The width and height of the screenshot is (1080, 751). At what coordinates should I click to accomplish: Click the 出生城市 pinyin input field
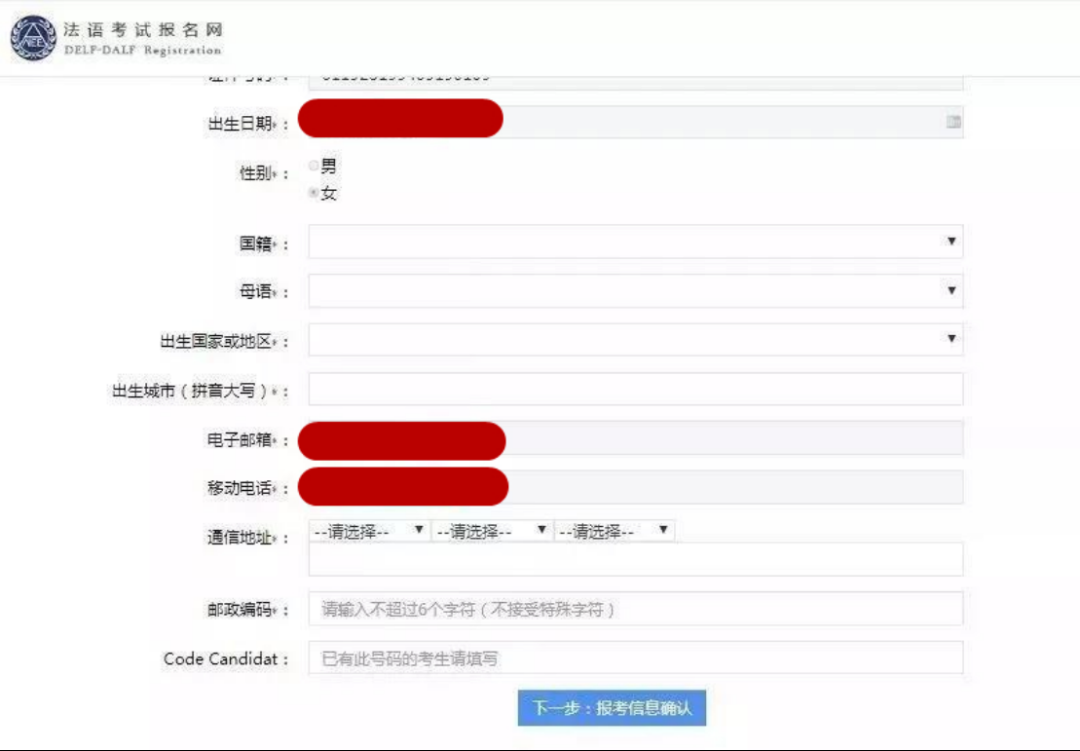635,389
